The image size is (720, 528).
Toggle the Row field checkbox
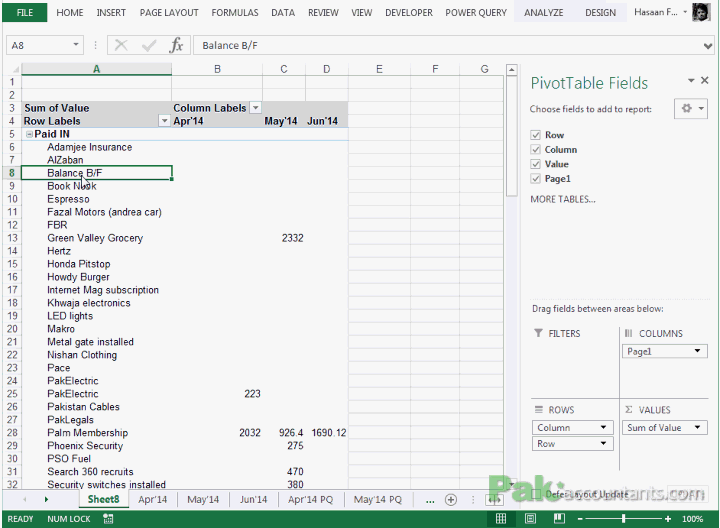(x=535, y=135)
